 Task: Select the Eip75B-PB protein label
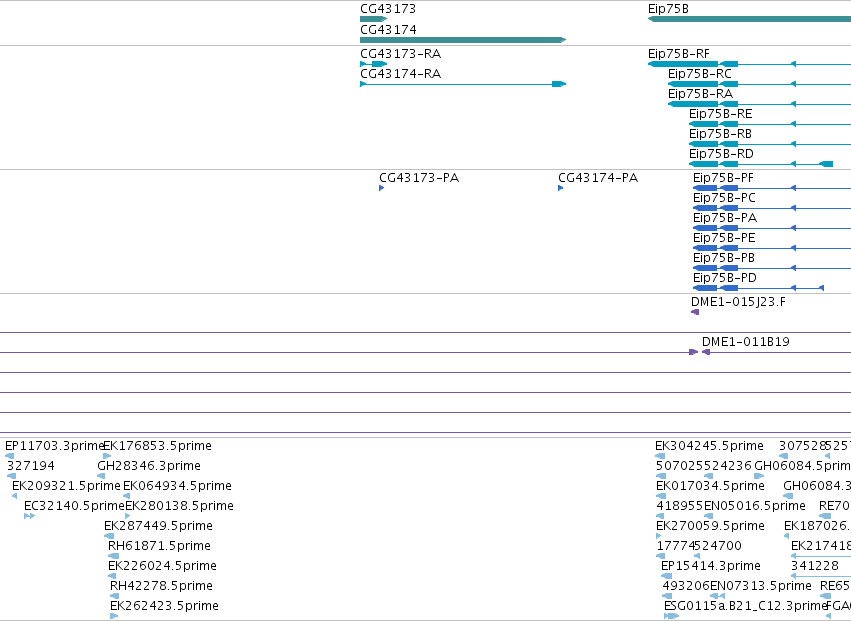tap(724, 258)
